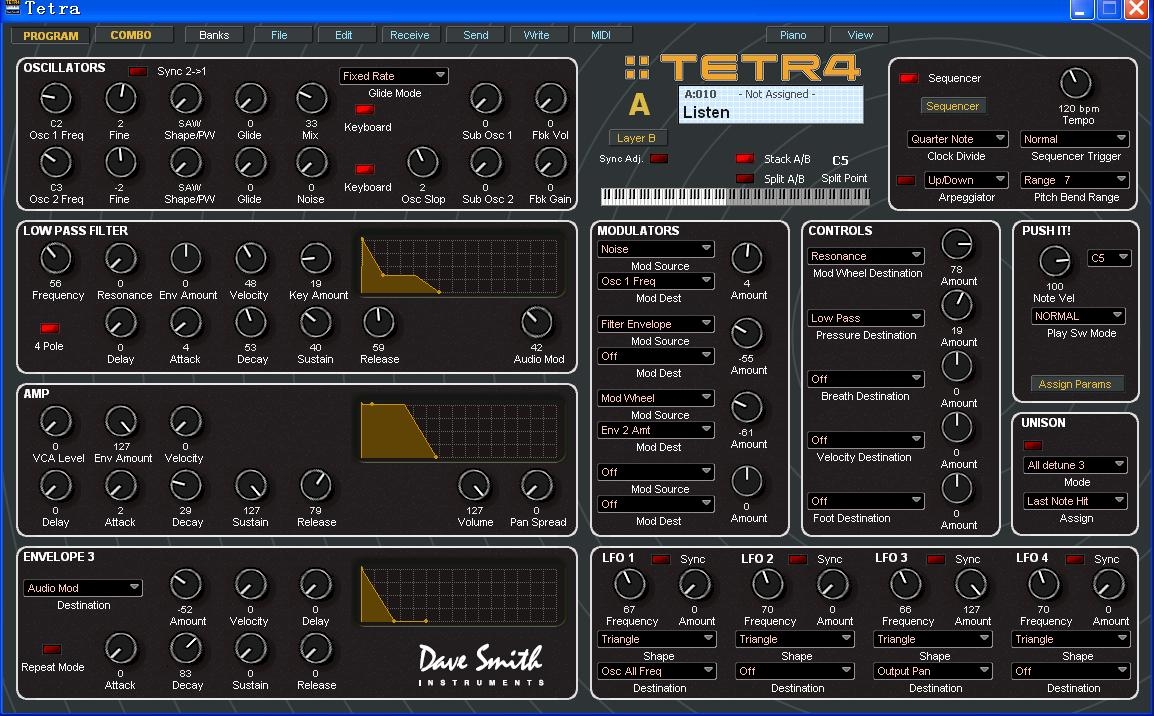Toggle the Stack A/B LED

click(745, 159)
